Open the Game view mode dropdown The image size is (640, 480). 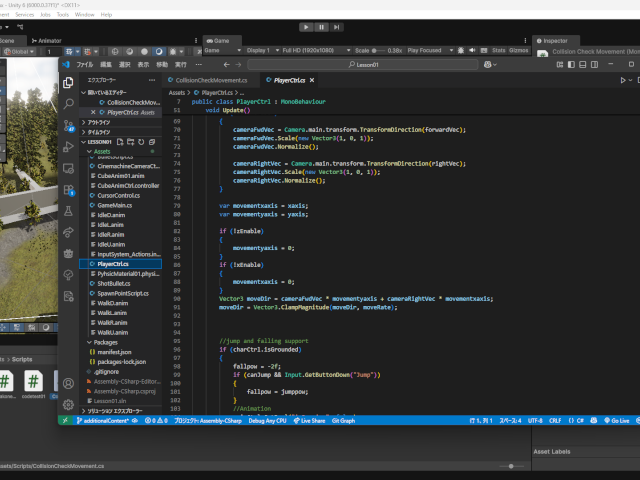222,50
